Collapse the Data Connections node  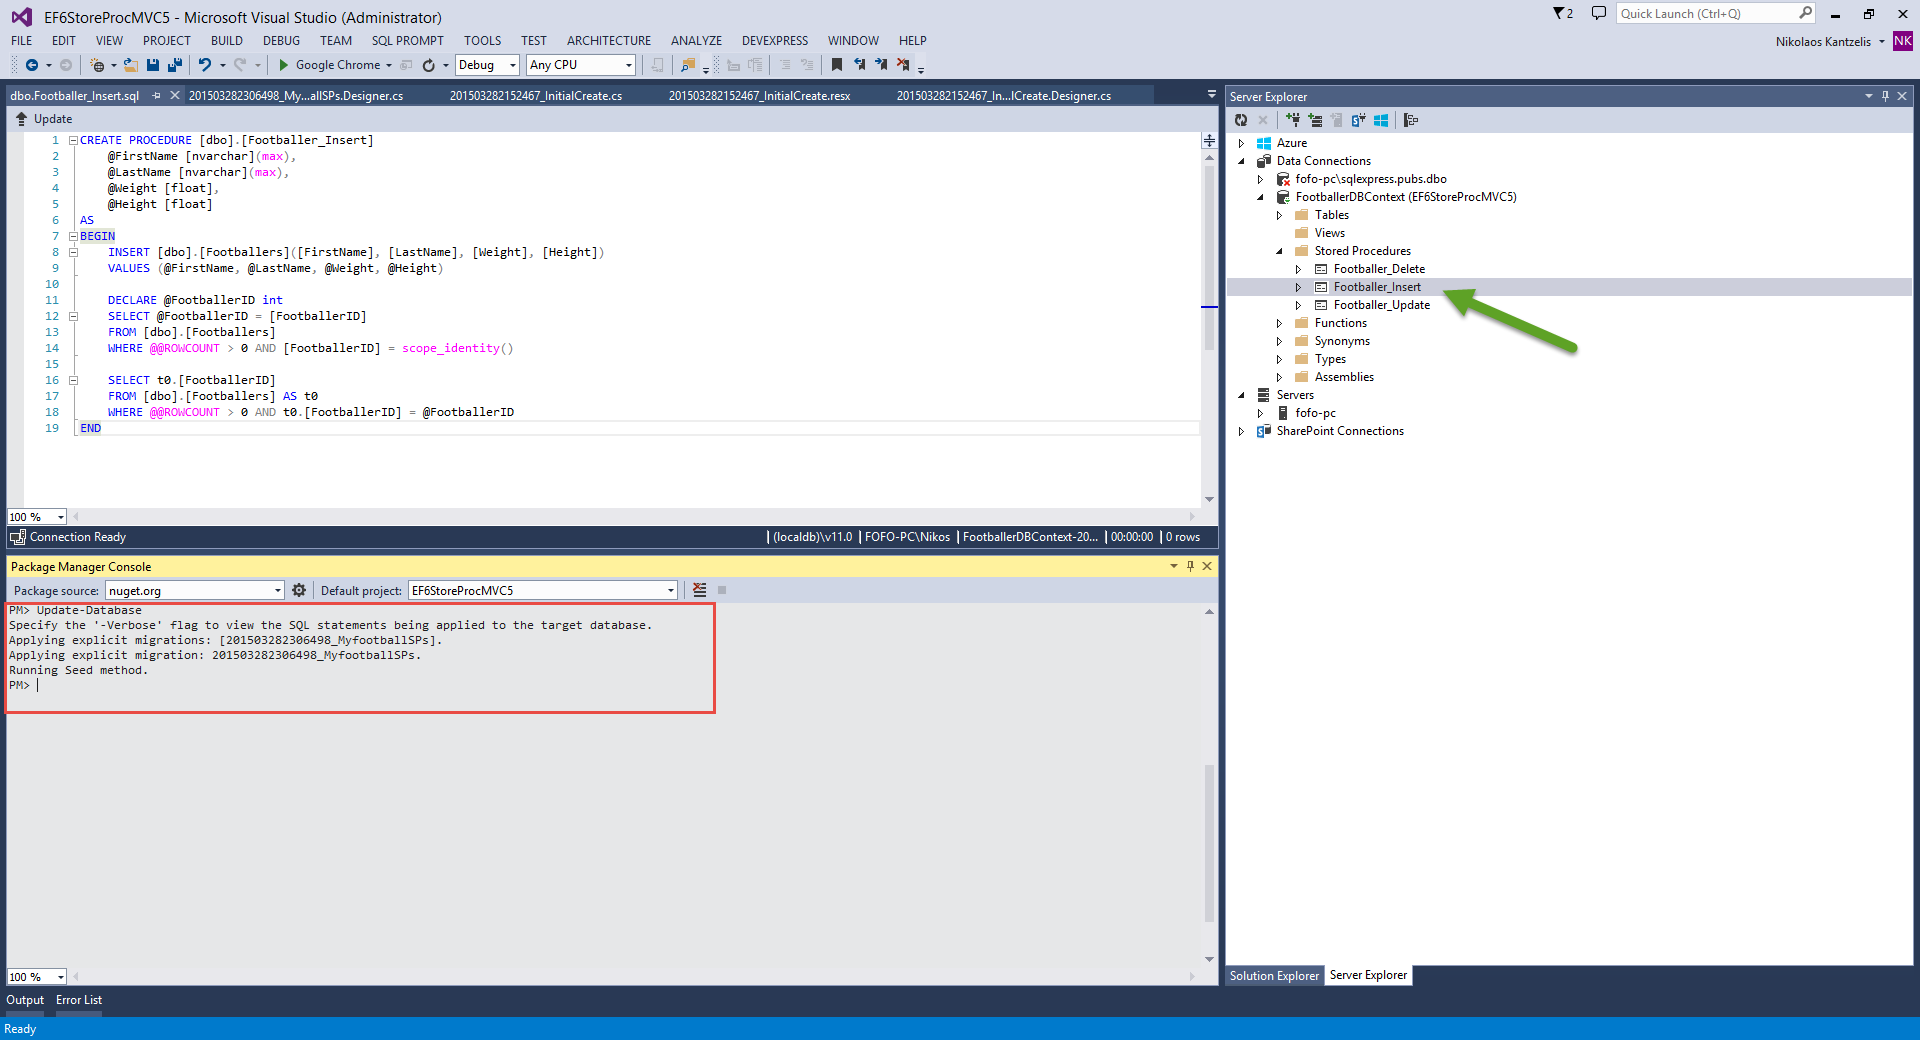tap(1241, 161)
